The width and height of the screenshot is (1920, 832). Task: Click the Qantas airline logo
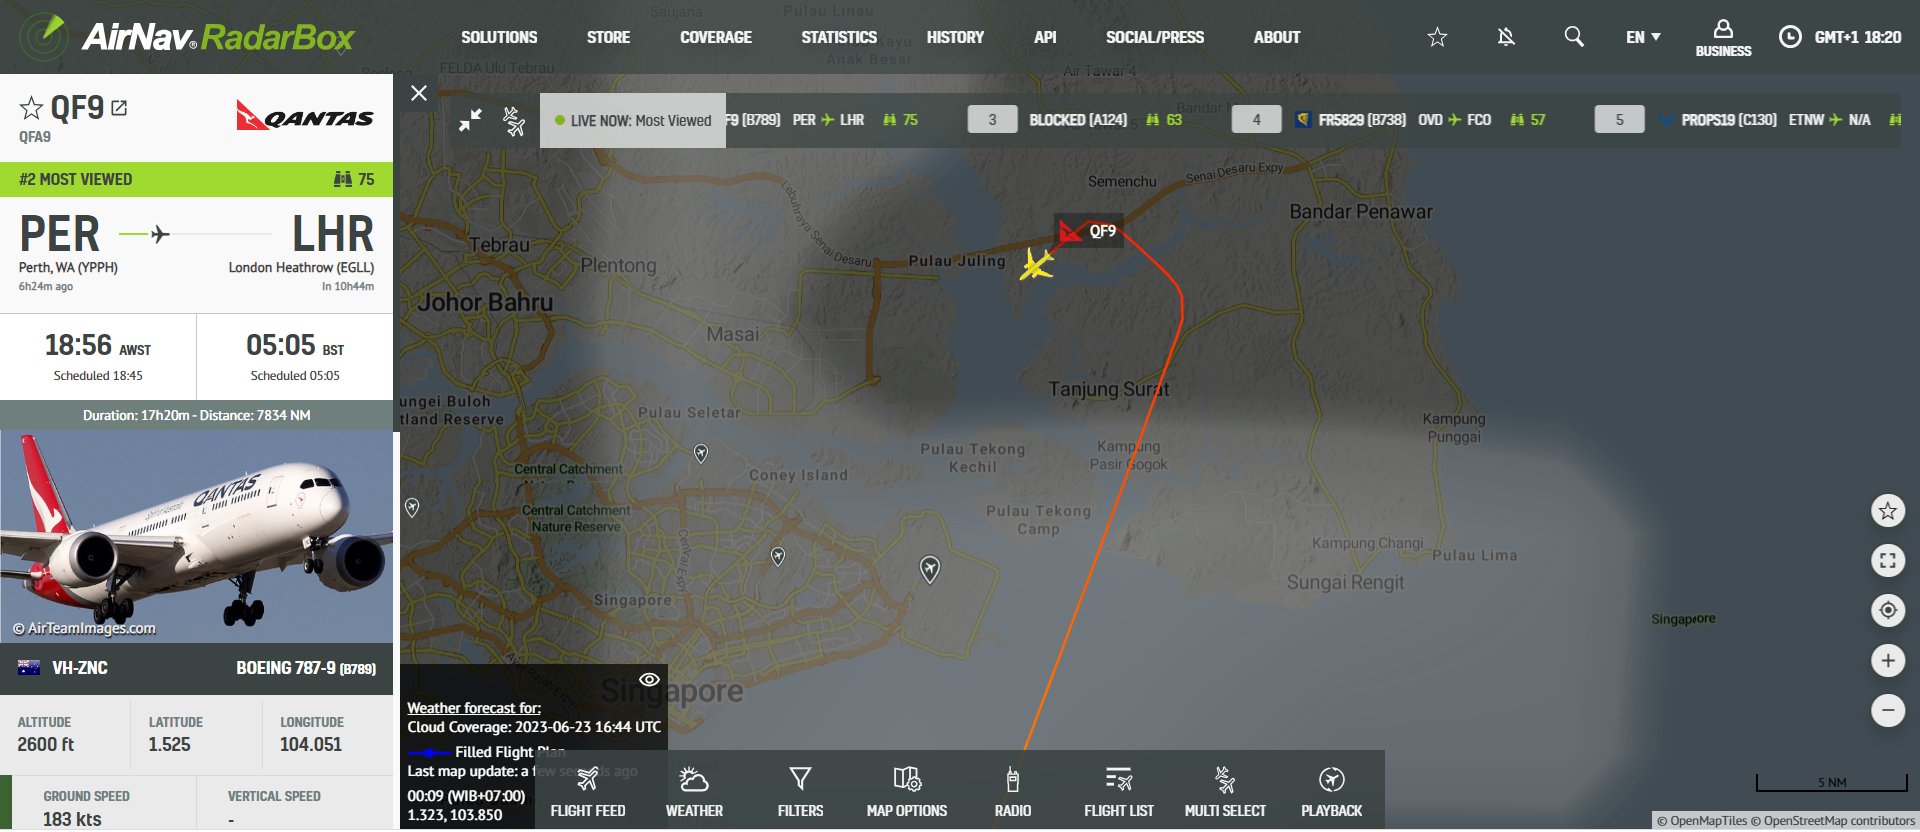(x=305, y=116)
